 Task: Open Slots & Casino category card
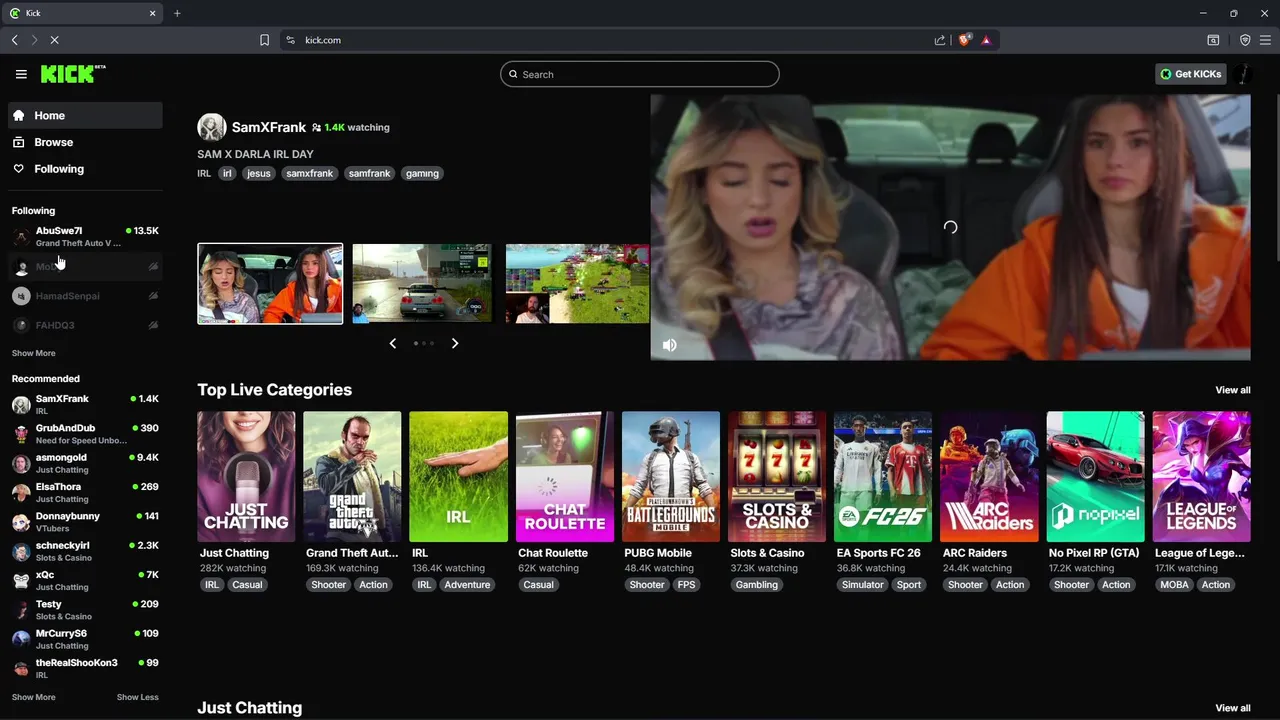click(x=777, y=477)
